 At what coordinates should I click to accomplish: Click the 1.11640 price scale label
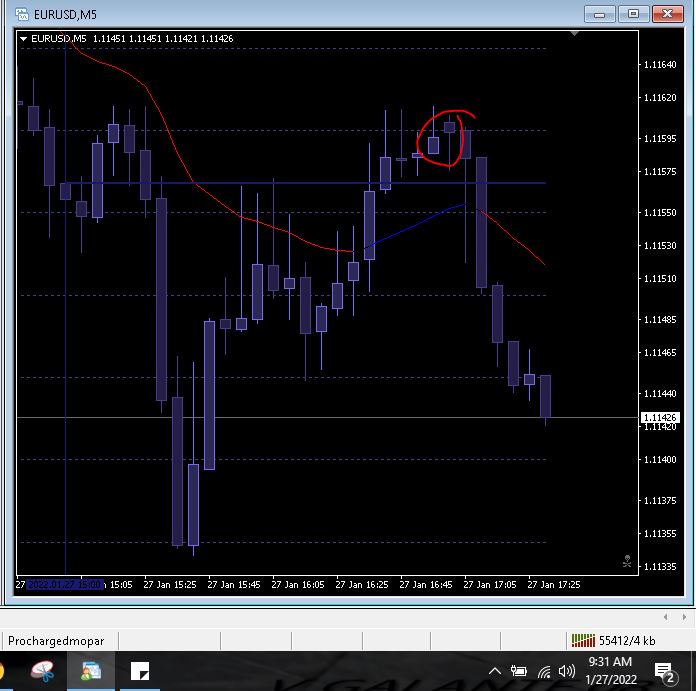[660, 65]
